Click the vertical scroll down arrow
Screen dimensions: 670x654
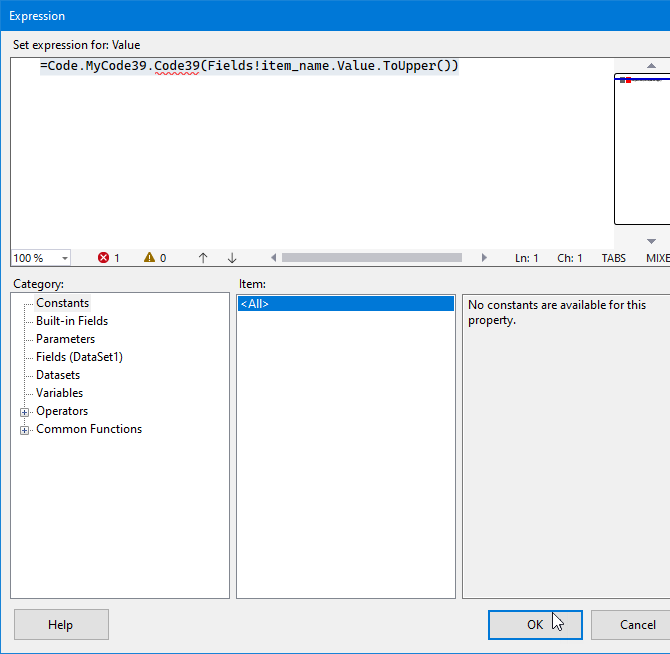(x=651, y=241)
